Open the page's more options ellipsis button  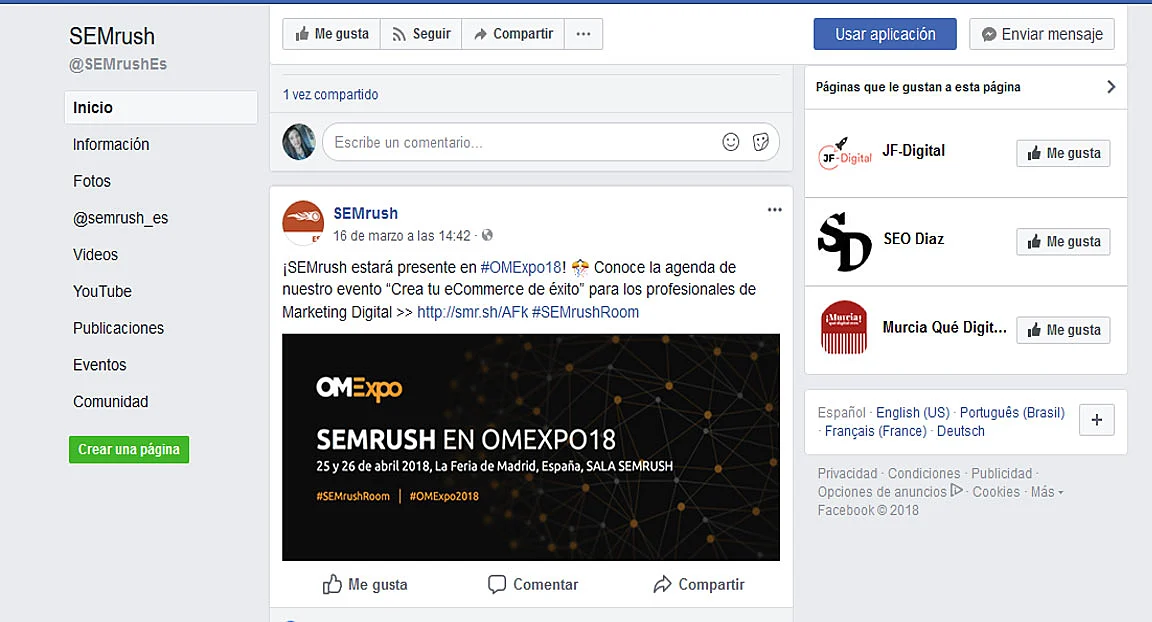583,34
